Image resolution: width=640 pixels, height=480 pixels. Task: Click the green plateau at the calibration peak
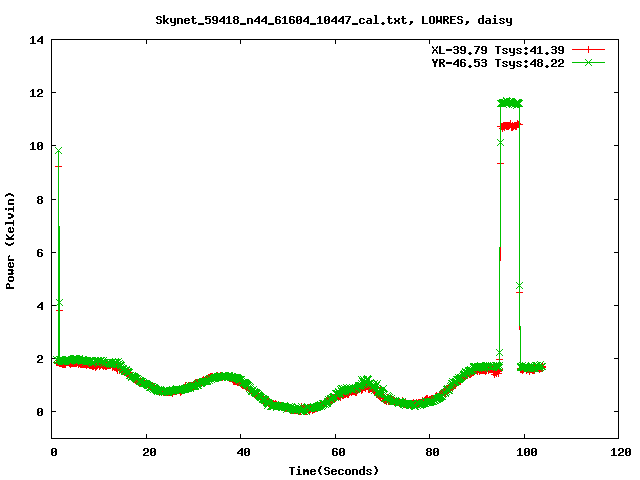(510, 103)
